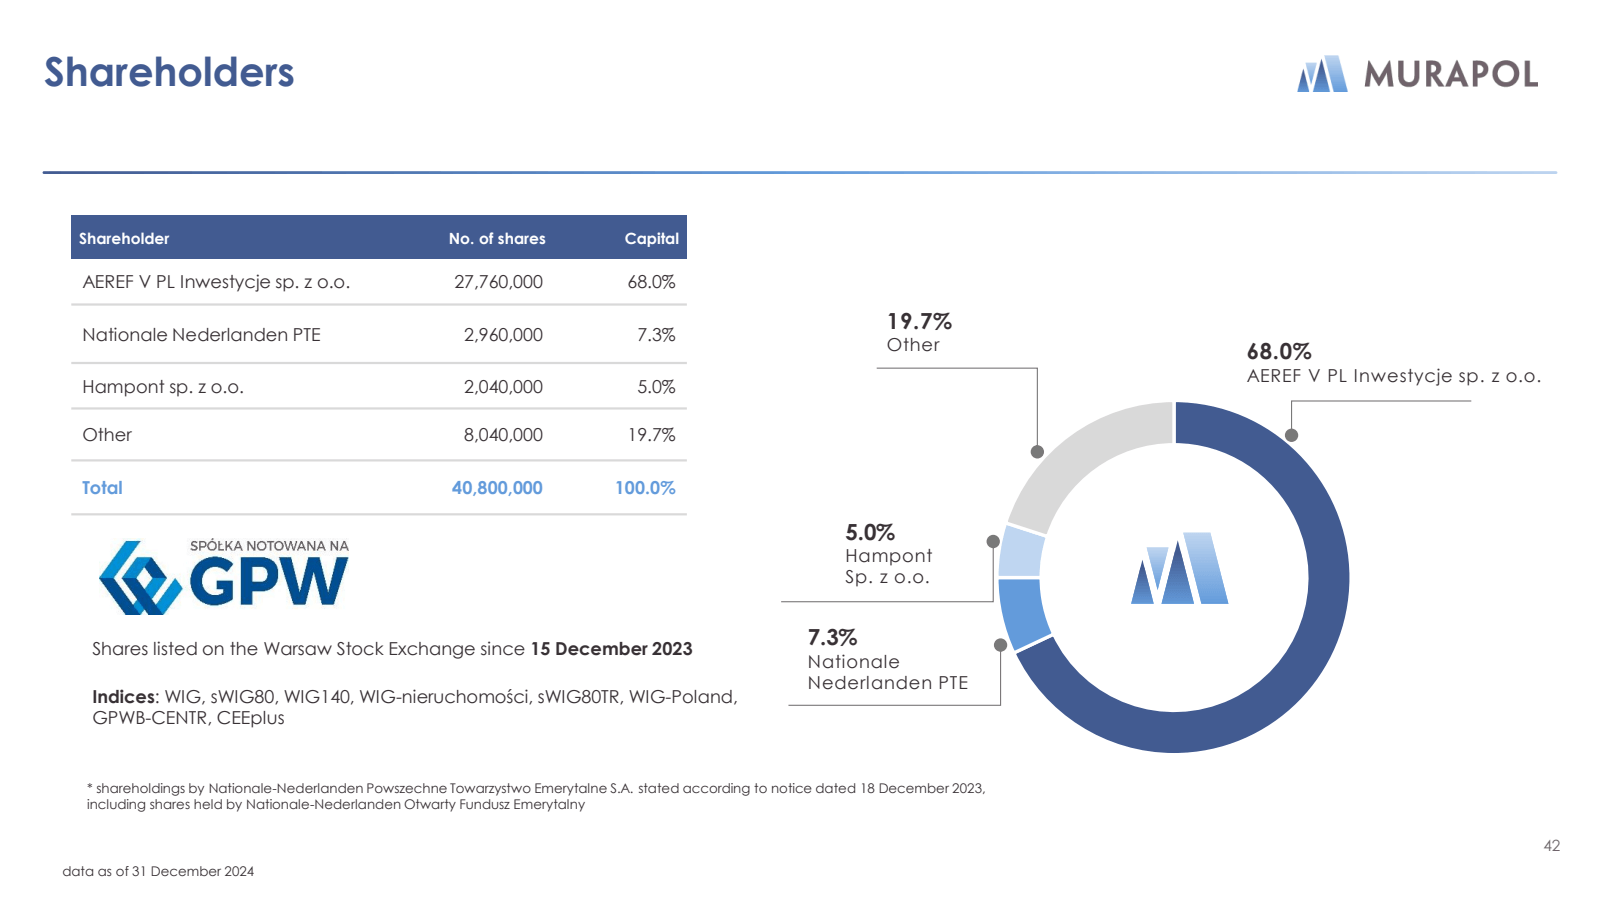The width and height of the screenshot is (1600, 900).
Task: Select the medium blue 7.3% donut segment
Action: coord(1023,613)
